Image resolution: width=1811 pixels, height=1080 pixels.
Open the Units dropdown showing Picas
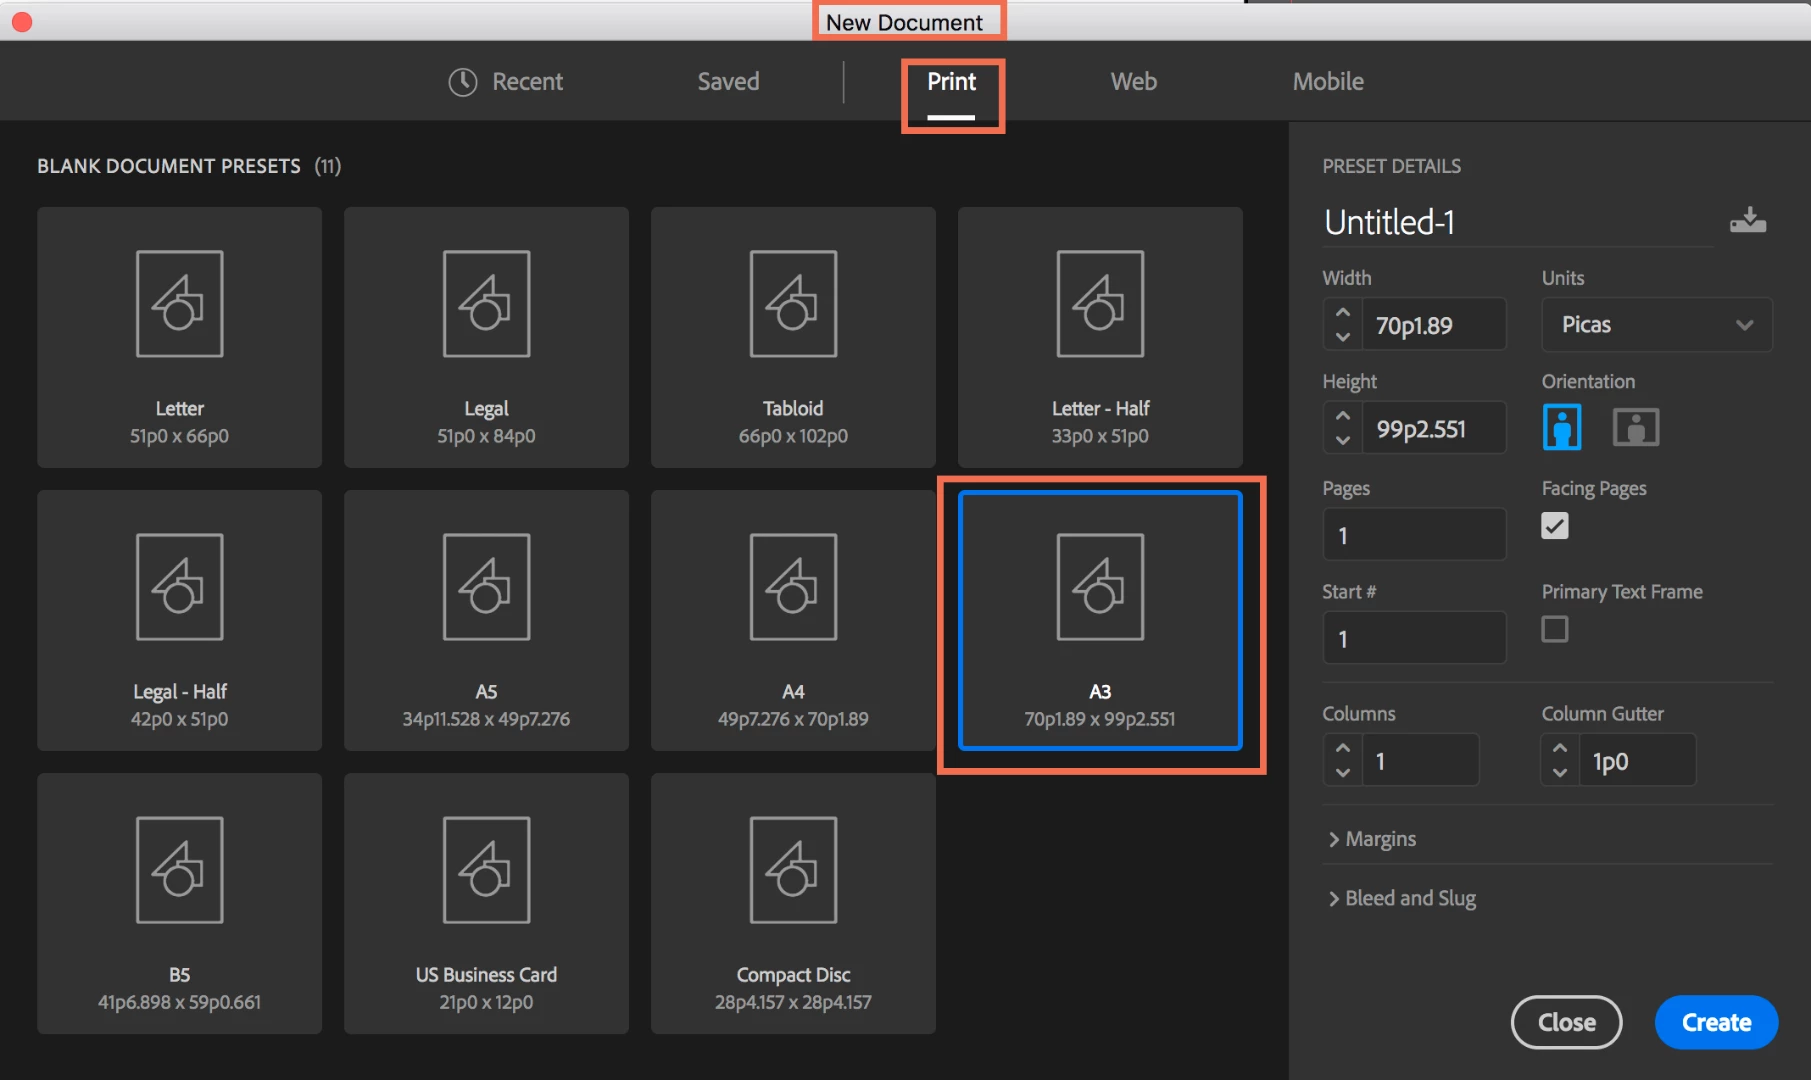click(x=1657, y=325)
